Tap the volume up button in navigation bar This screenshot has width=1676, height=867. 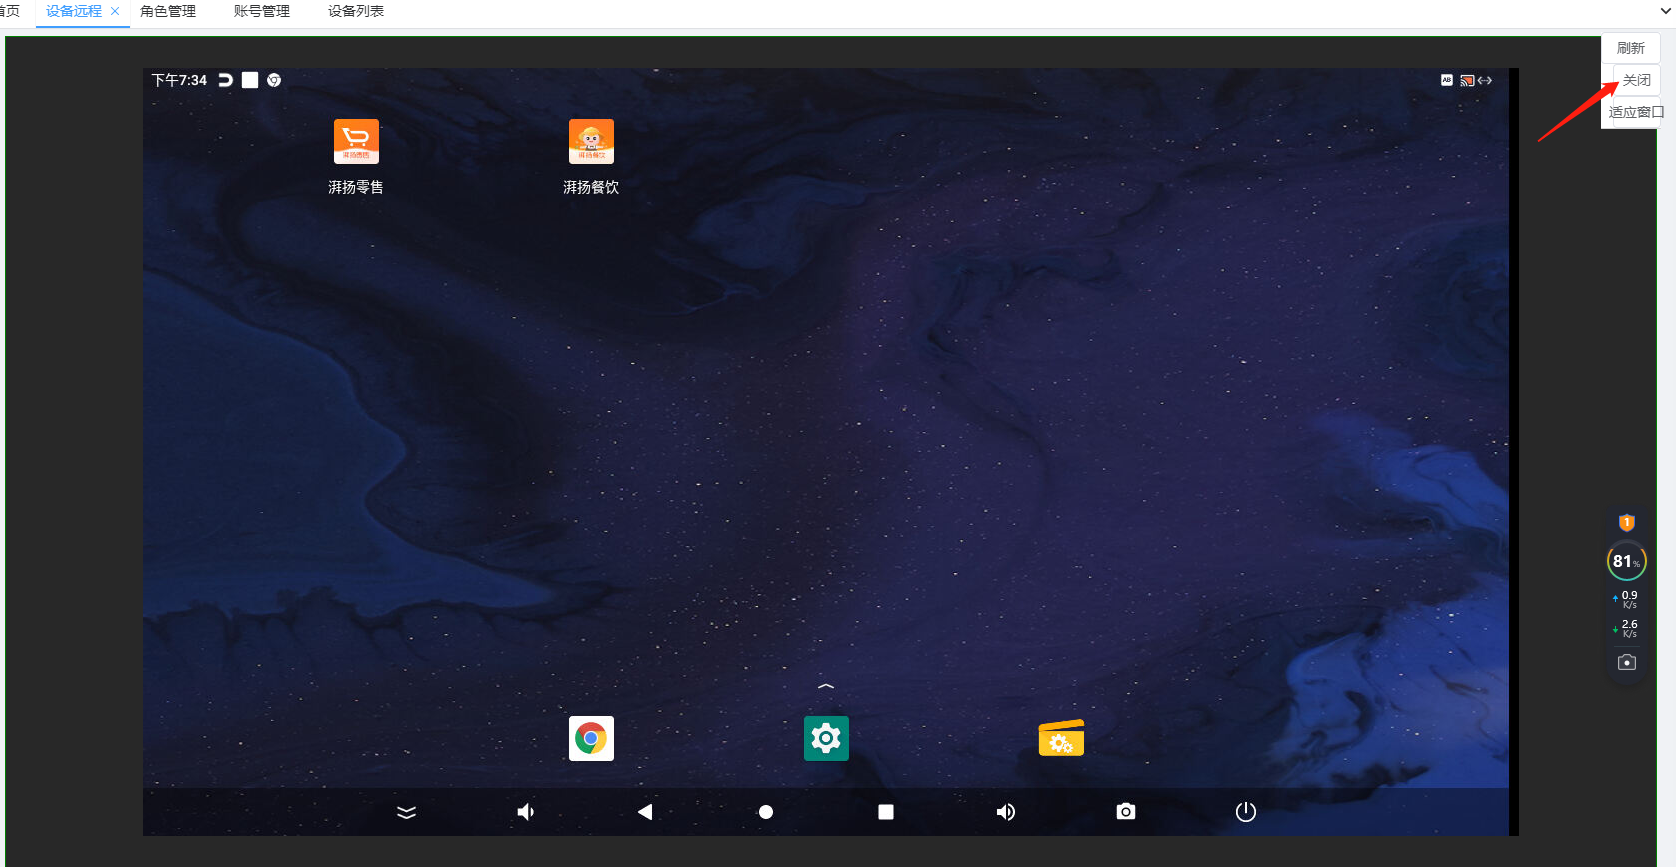click(x=1006, y=812)
